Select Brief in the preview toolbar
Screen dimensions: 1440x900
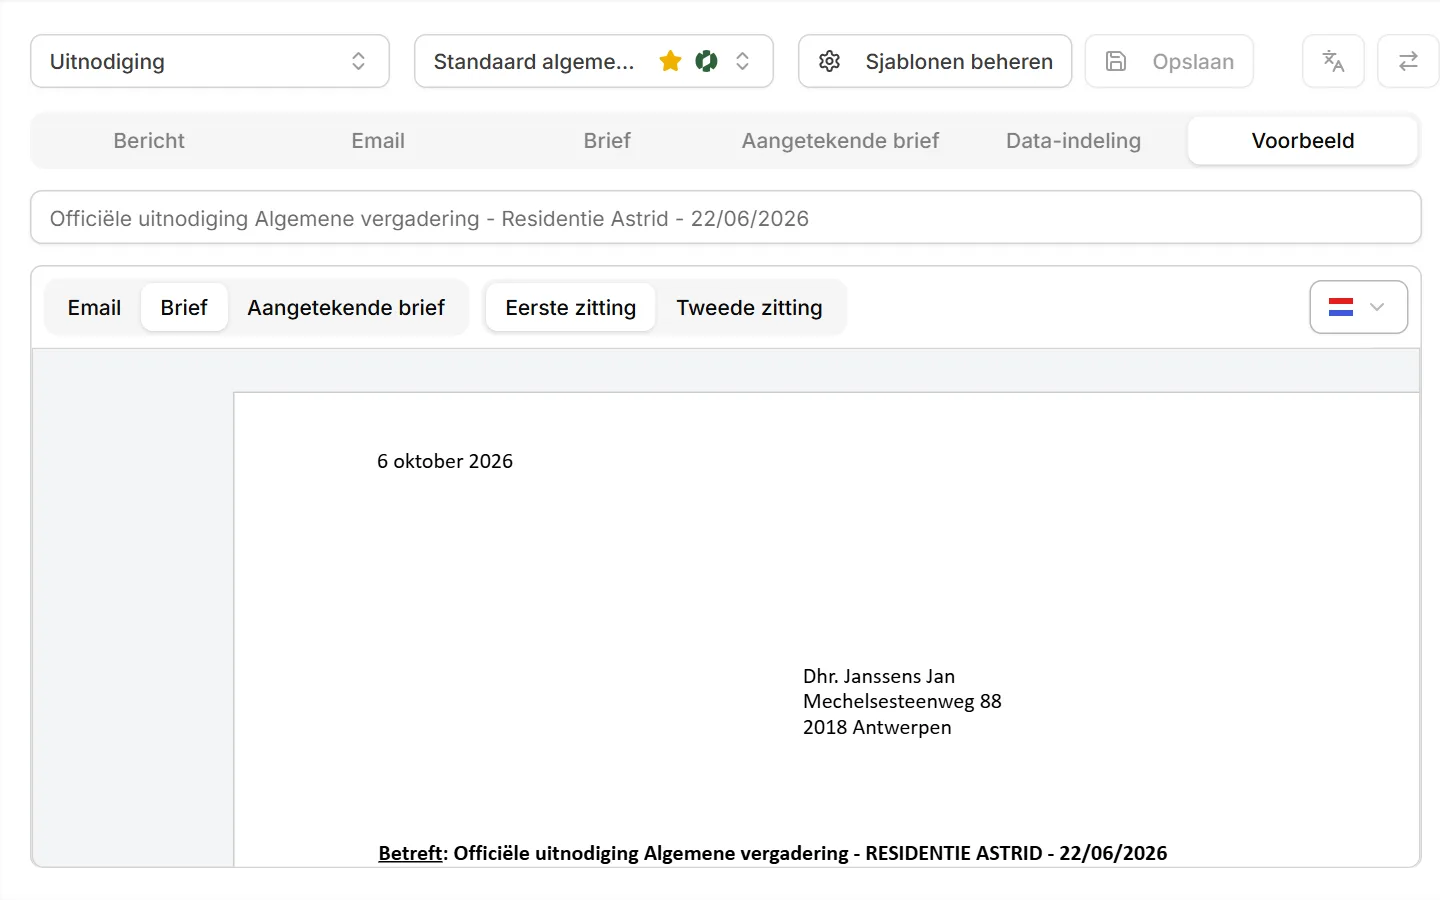click(184, 308)
